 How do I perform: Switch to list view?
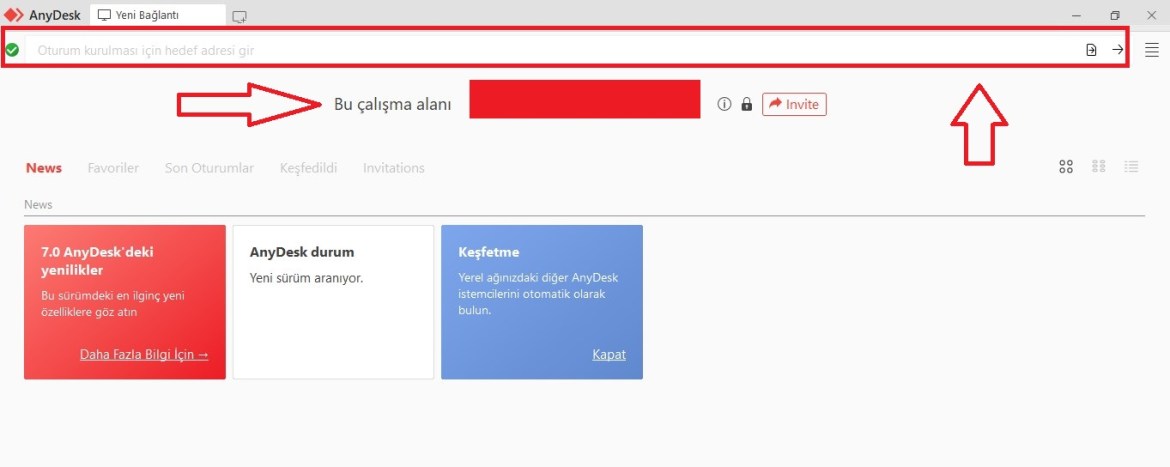tap(1131, 166)
